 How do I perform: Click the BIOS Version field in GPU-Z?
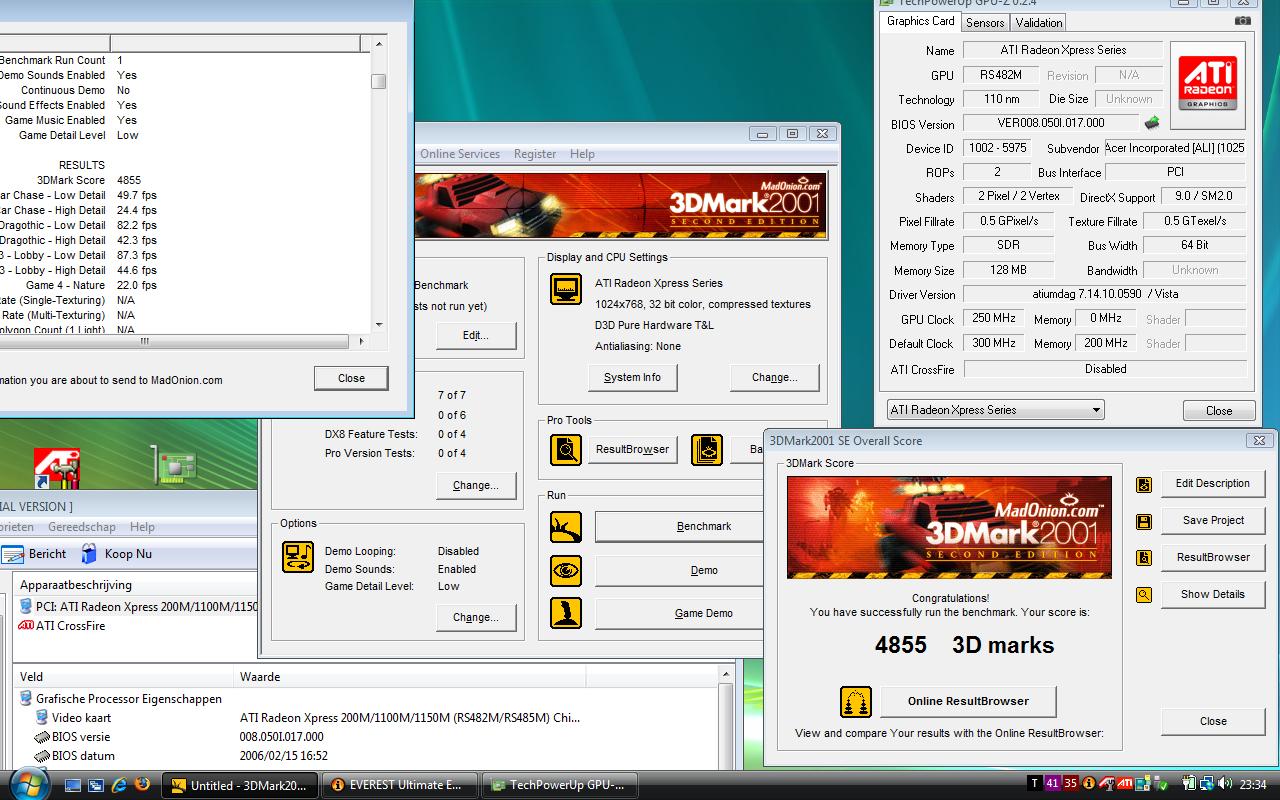tap(1051, 124)
